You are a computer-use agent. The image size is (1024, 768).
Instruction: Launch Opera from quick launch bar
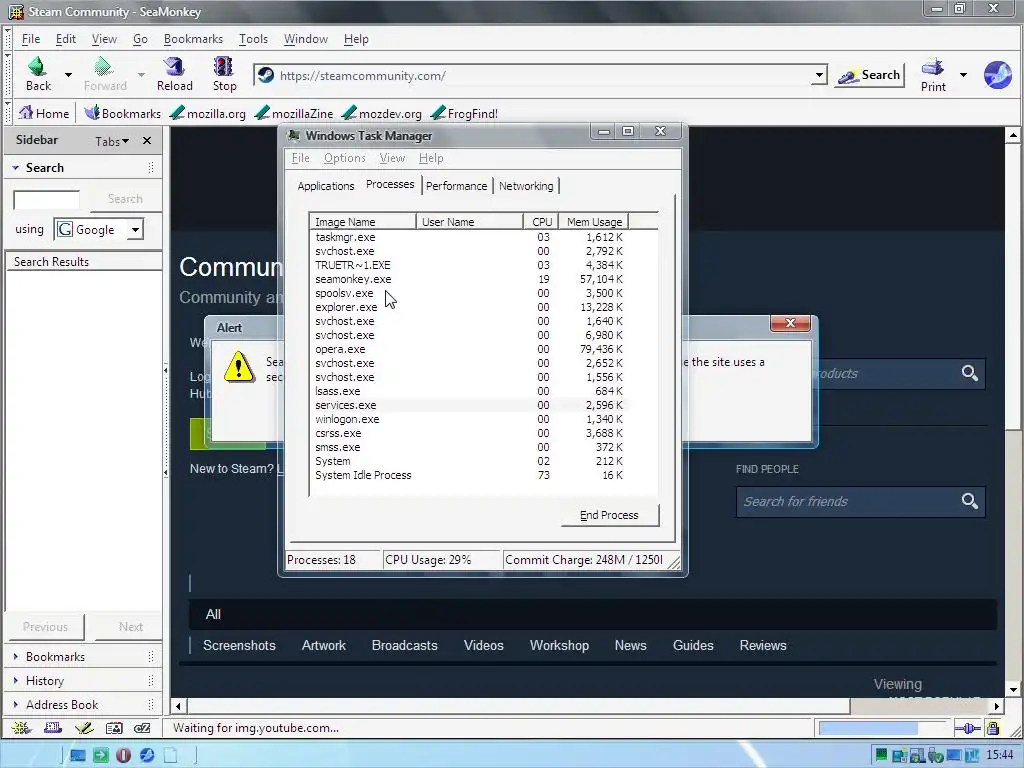[123, 756]
